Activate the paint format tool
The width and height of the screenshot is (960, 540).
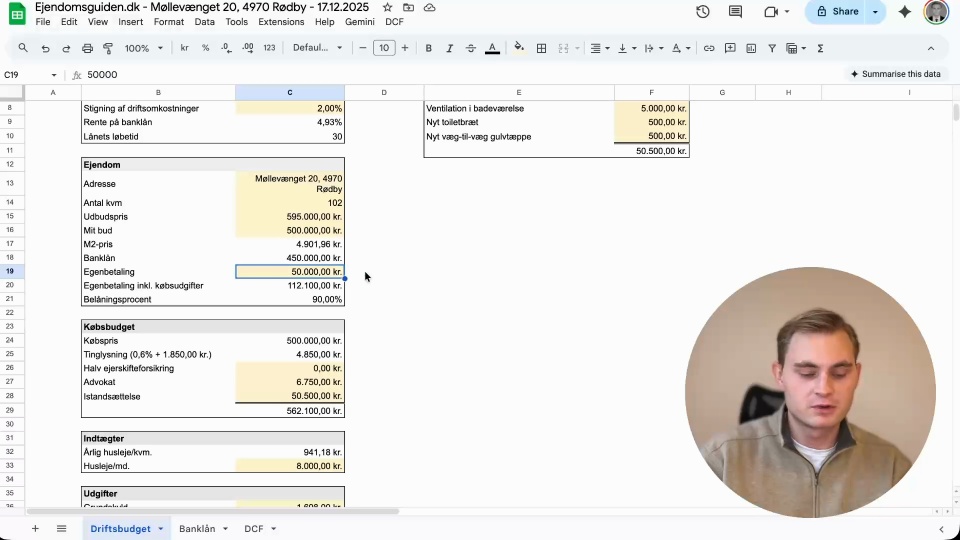pos(108,48)
